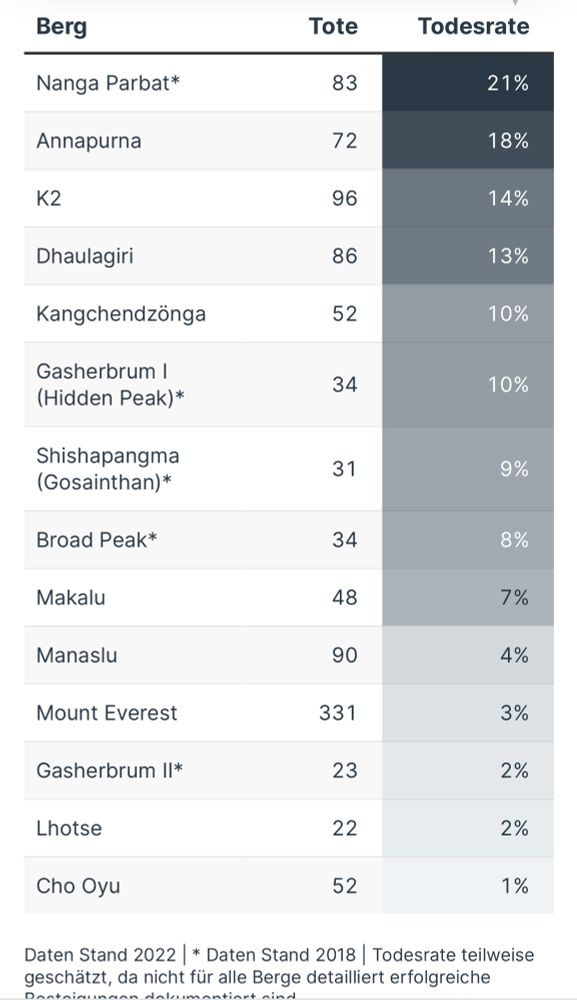Click the 18% Todesrate cell
This screenshot has width=577, height=1000.
pyautogui.click(x=468, y=140)
